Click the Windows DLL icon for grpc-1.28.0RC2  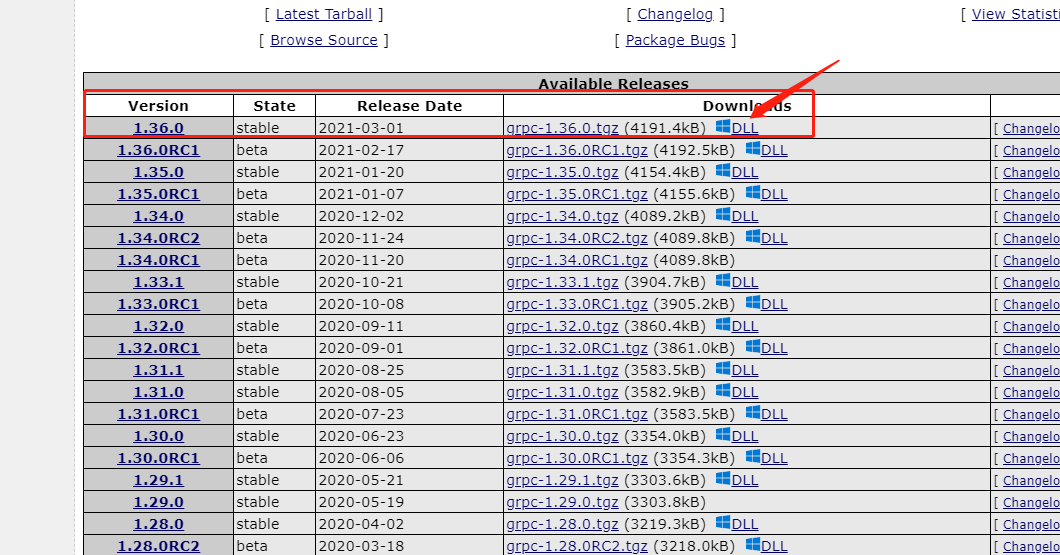tap(752, 544)
